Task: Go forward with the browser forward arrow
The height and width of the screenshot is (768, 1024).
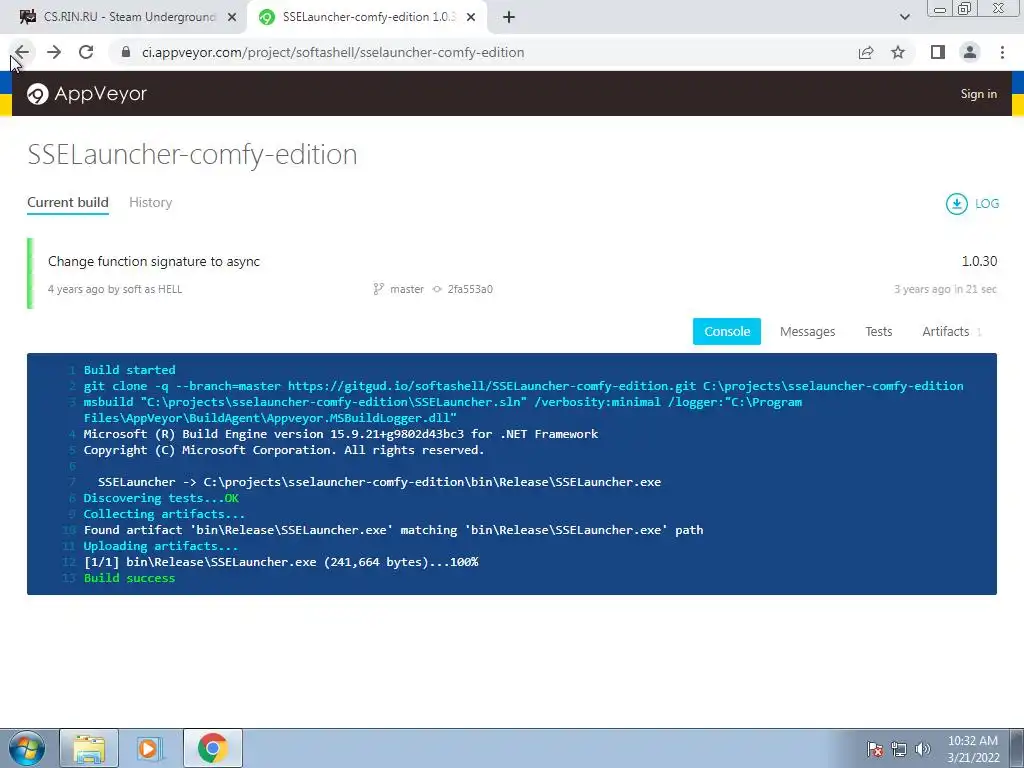Action: click(x=54, y=52)
